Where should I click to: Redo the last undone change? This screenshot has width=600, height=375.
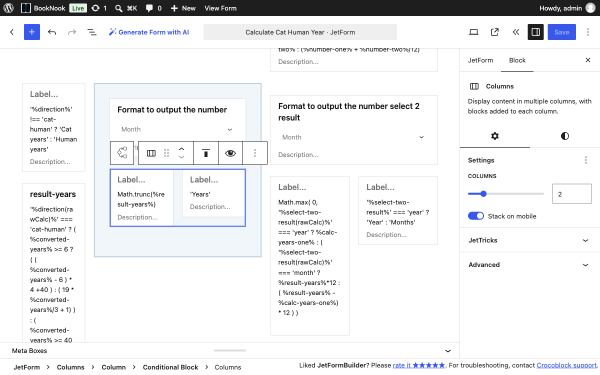(x=72, y=32)
